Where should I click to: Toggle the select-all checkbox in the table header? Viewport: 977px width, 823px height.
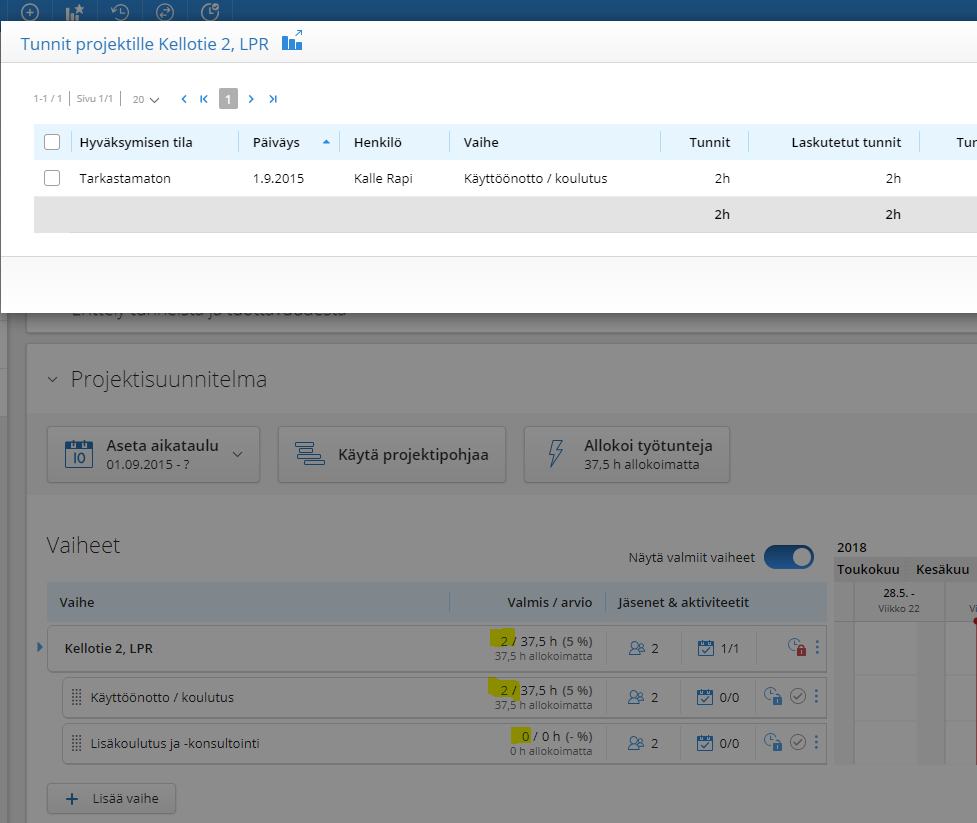click(x=52, y=142)
